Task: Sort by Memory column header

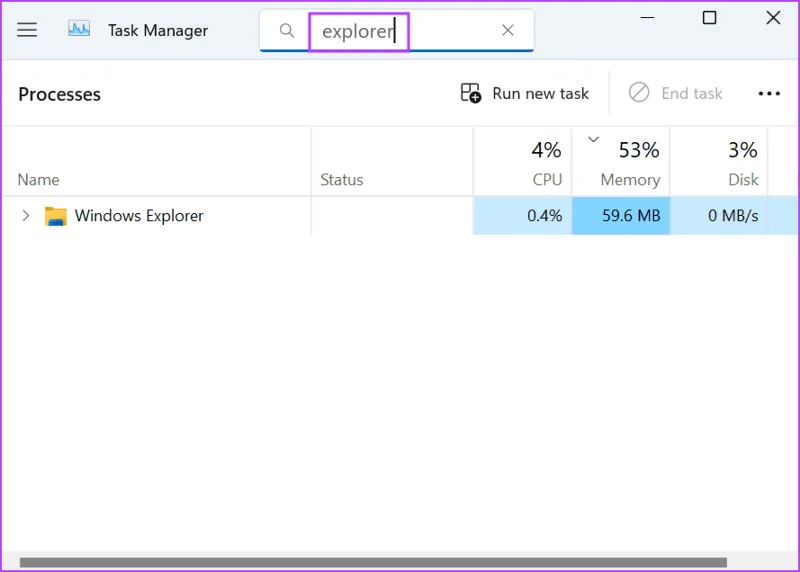Action: pos(620,162)
